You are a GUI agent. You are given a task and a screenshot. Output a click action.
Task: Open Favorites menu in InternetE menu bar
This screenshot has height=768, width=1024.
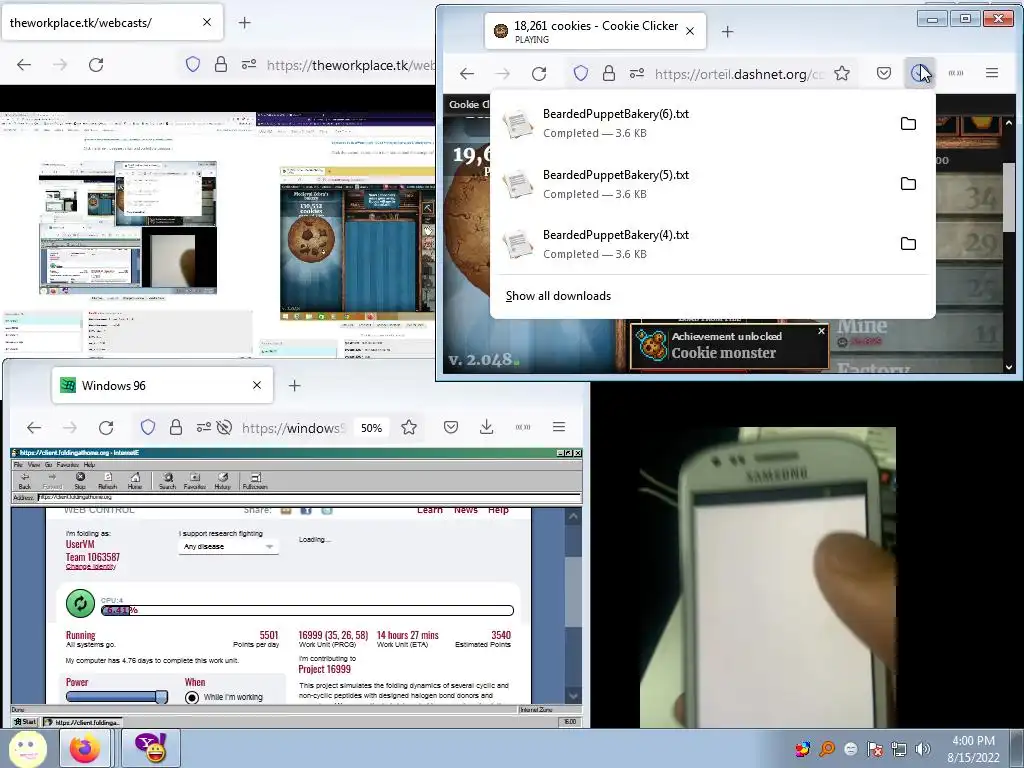(67, 465)
